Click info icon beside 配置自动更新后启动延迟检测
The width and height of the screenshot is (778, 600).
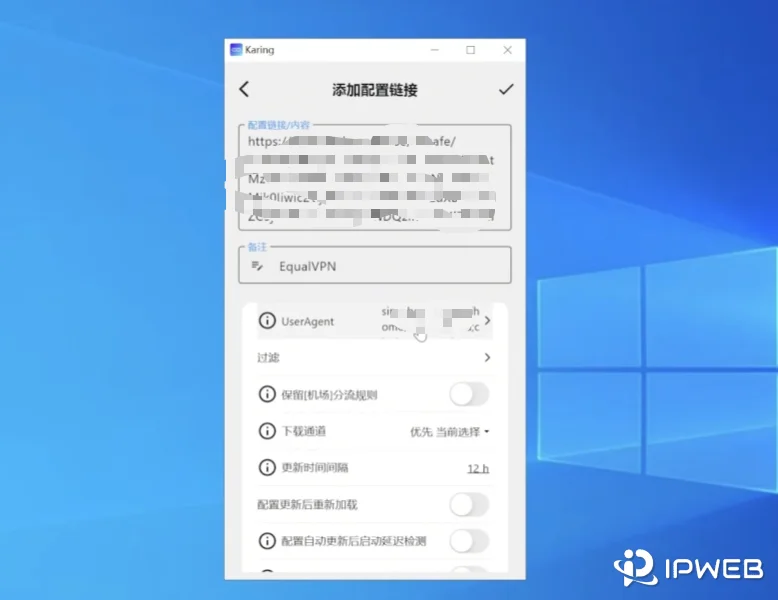pos(267,541)
